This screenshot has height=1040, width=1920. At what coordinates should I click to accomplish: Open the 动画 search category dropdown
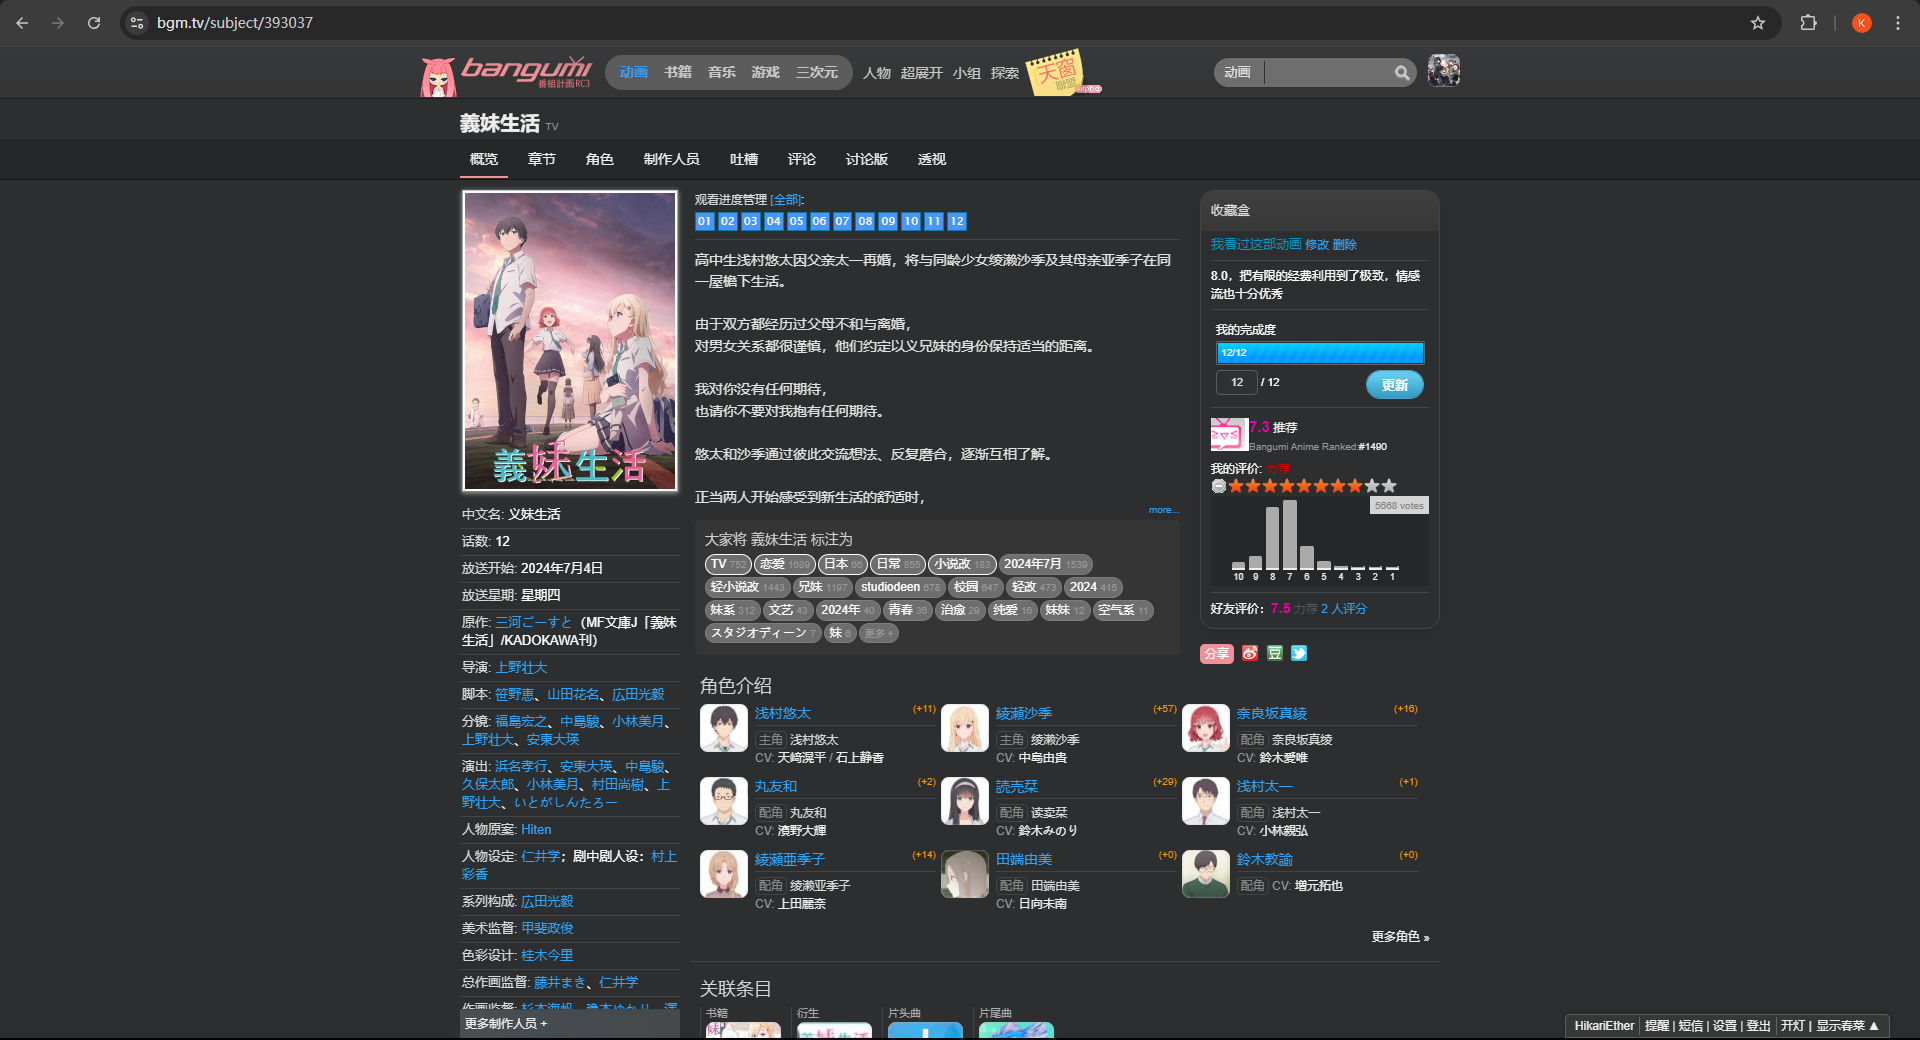coord(1238,72)
